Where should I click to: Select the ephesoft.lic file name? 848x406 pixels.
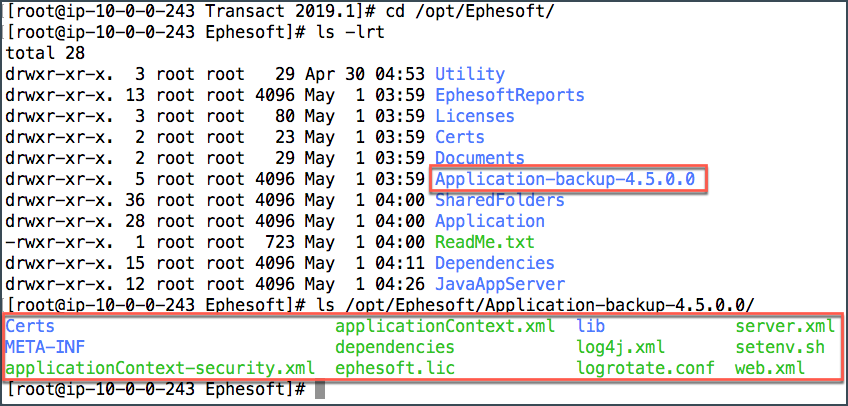pos(395,369)
